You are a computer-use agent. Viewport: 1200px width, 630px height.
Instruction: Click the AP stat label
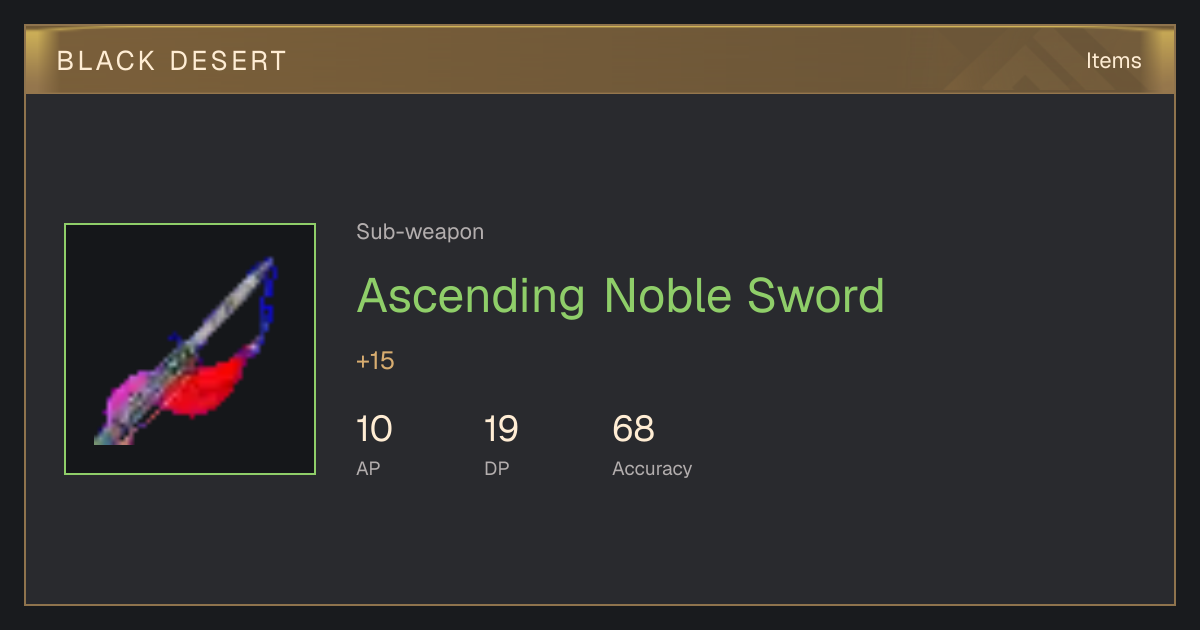[x=368, y=468]
